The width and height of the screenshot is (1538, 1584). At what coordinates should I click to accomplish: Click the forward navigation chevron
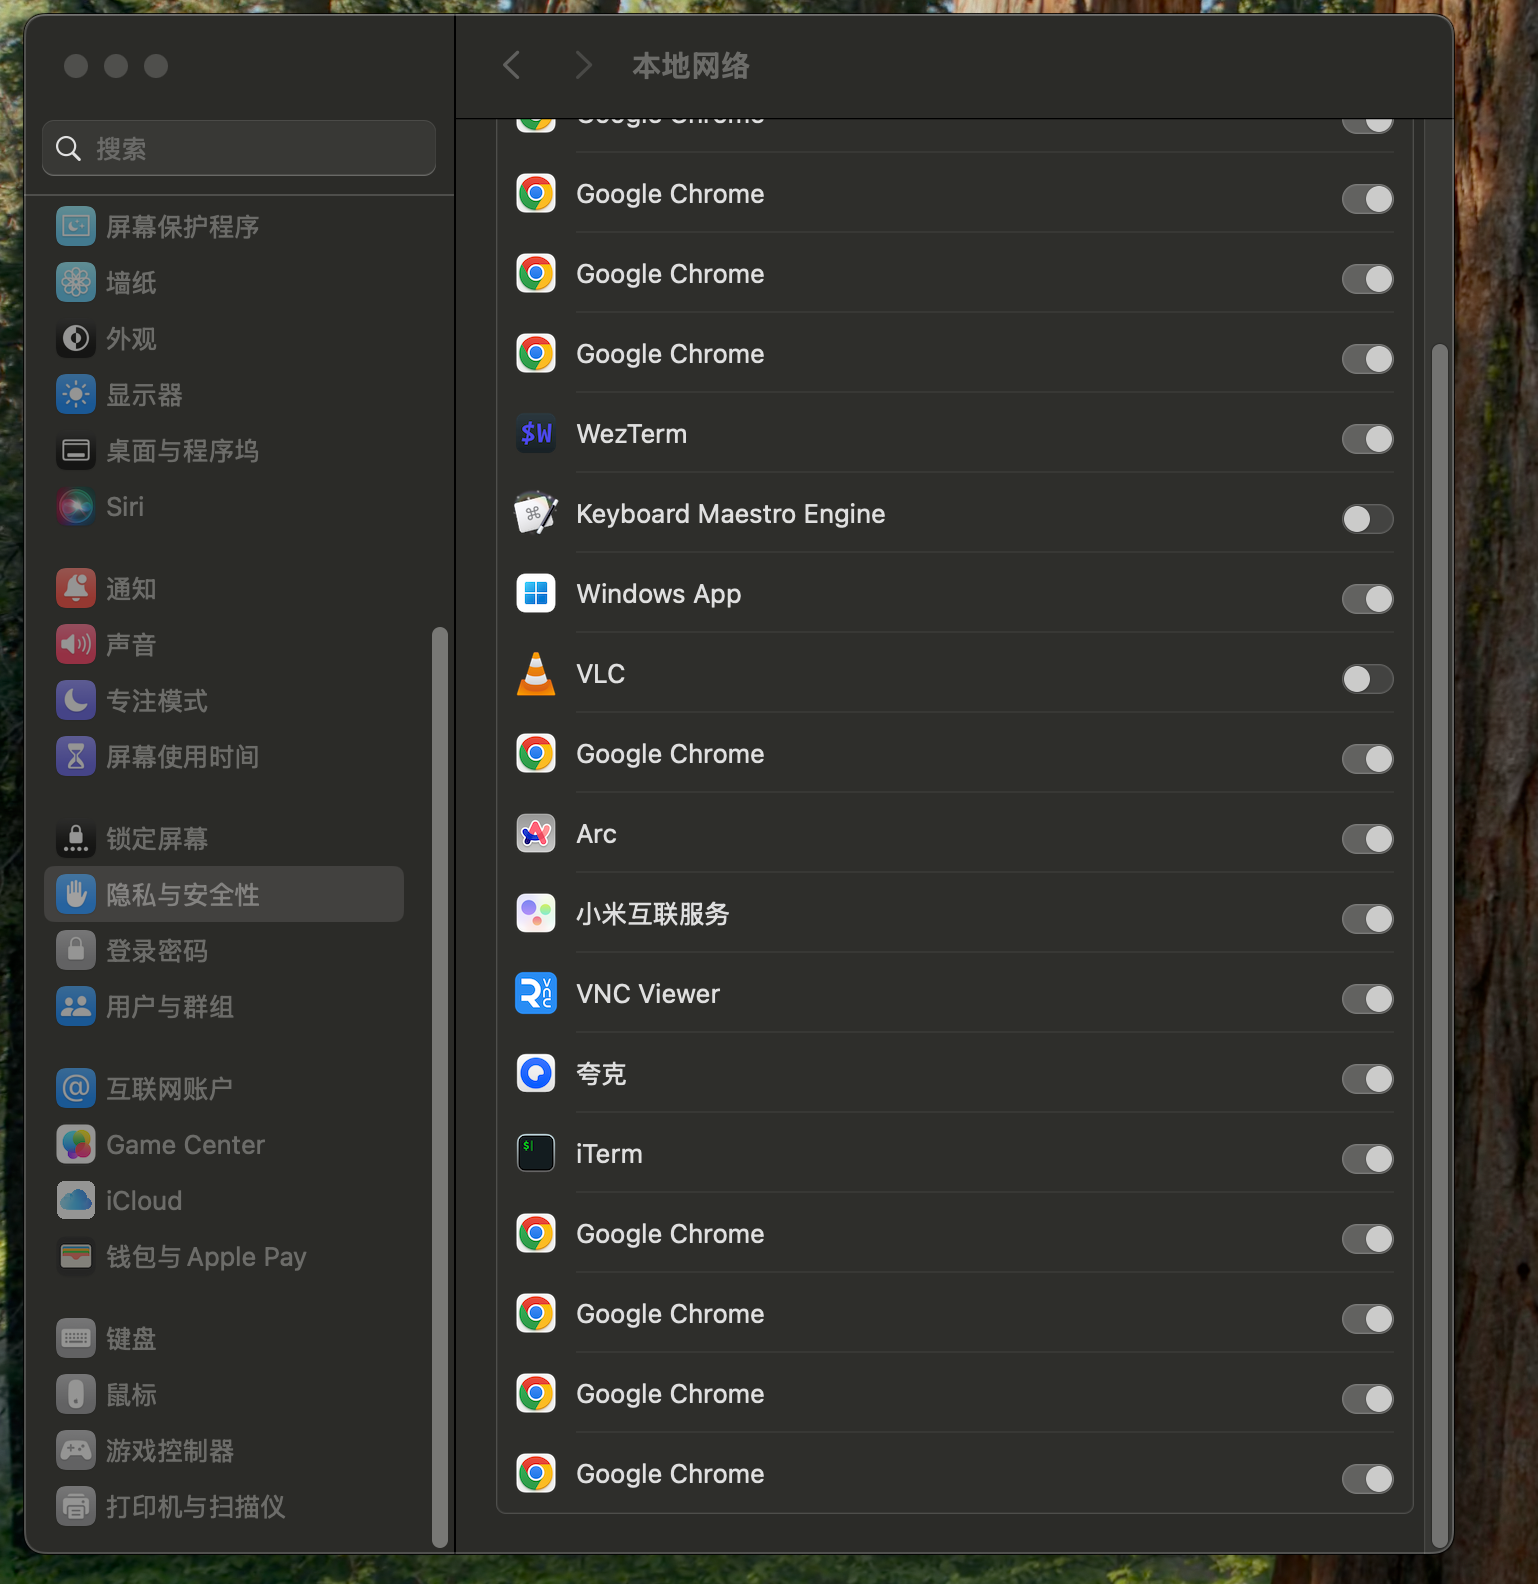click(x=584, y=66)
